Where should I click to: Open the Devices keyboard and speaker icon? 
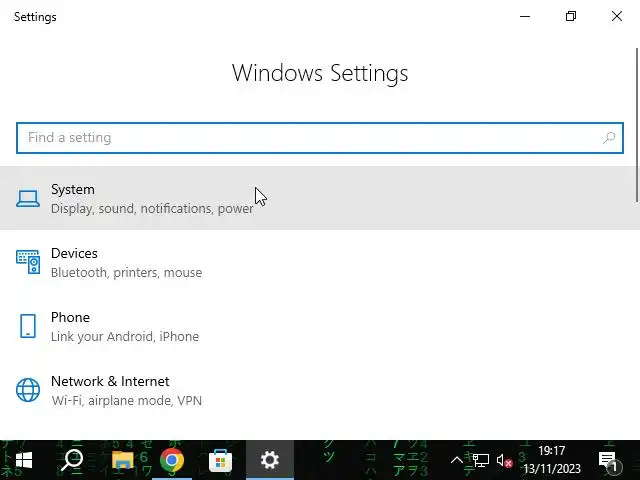(x=28, y=262)
